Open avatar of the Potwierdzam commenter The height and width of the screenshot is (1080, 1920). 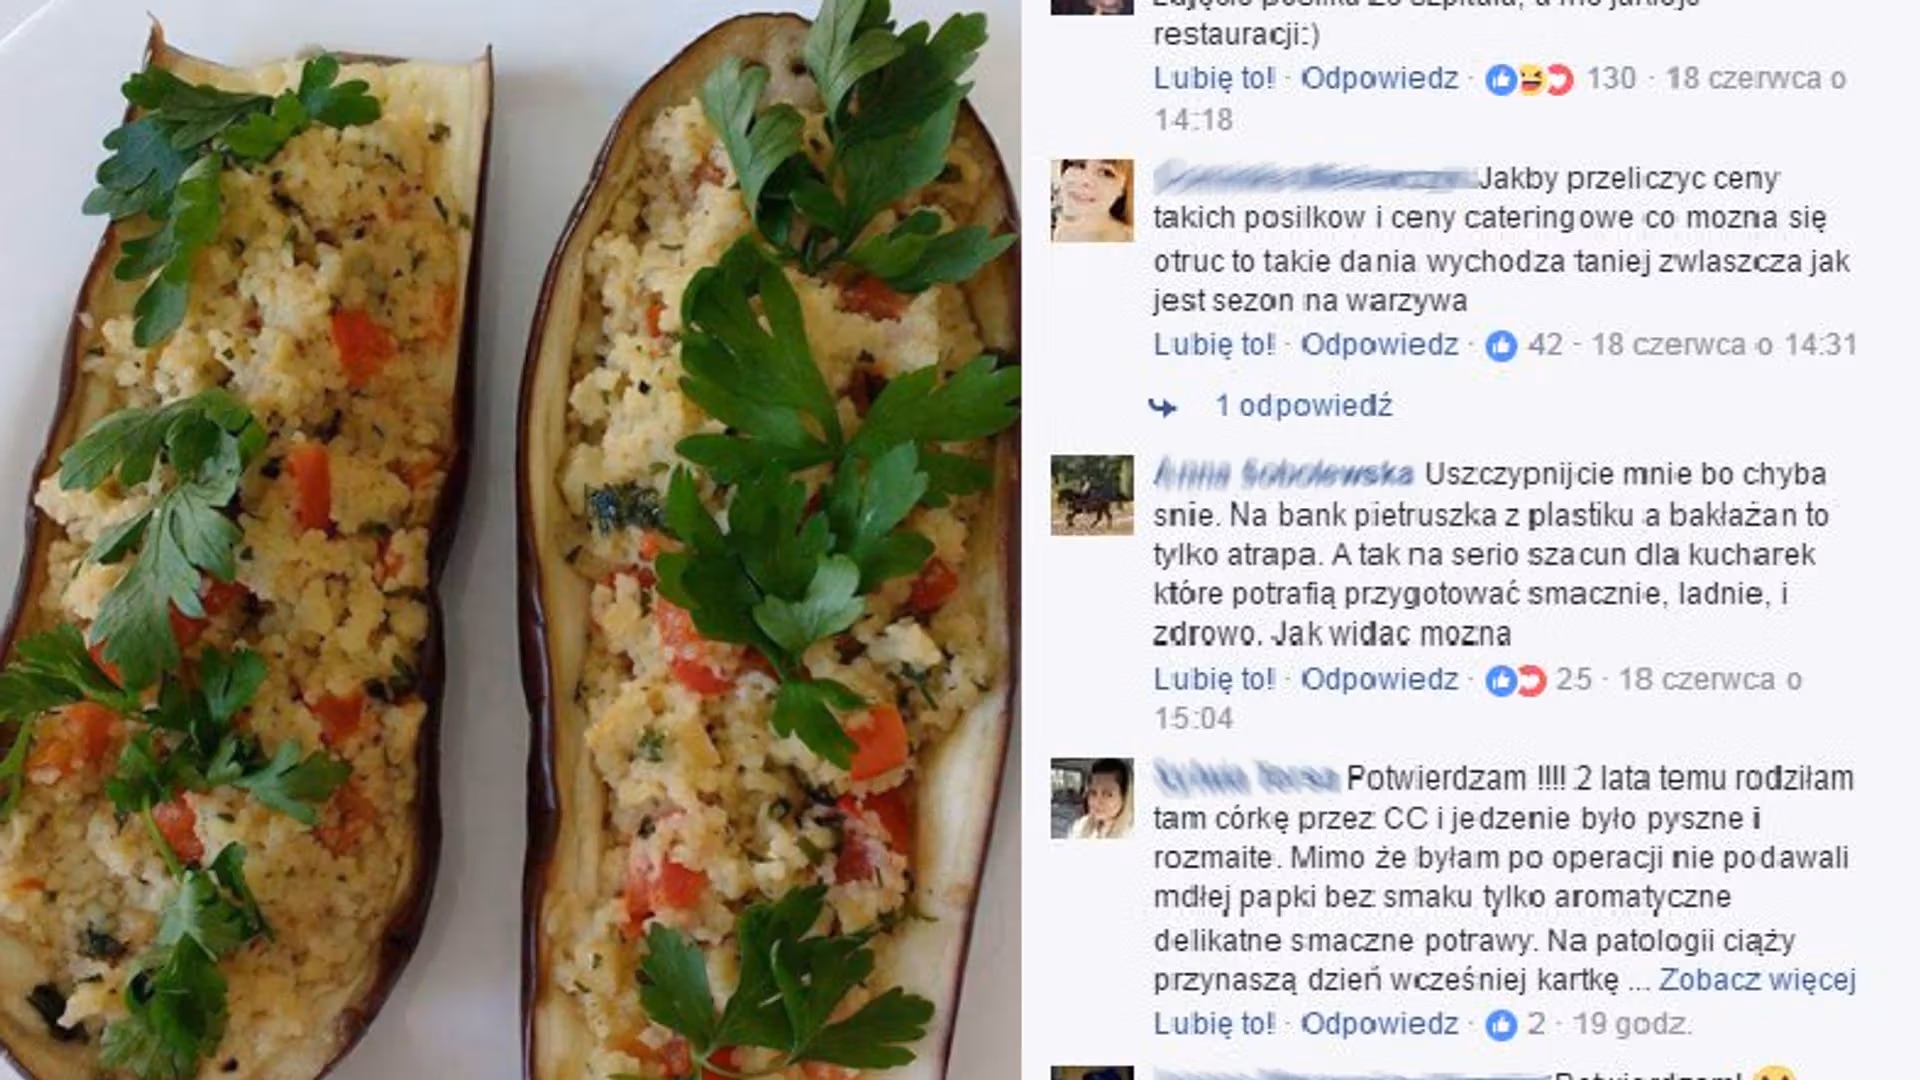[x=1092, y=798]
